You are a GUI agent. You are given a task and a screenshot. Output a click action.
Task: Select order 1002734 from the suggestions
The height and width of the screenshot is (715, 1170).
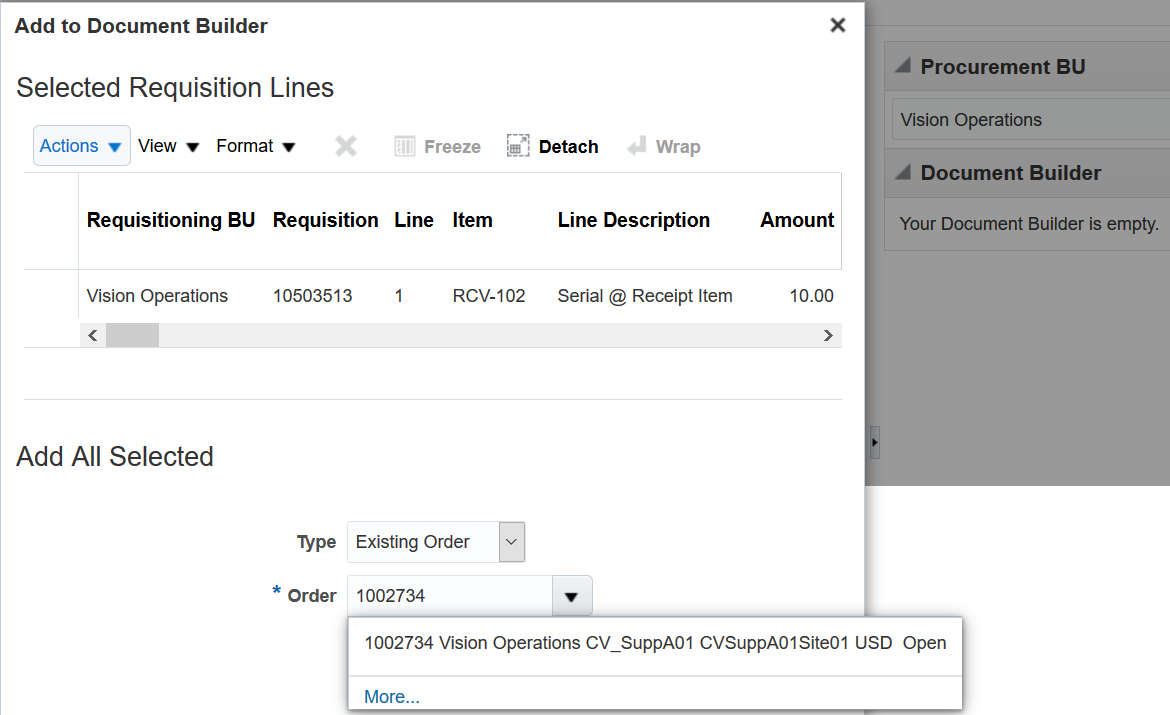[x=654, y=643]
